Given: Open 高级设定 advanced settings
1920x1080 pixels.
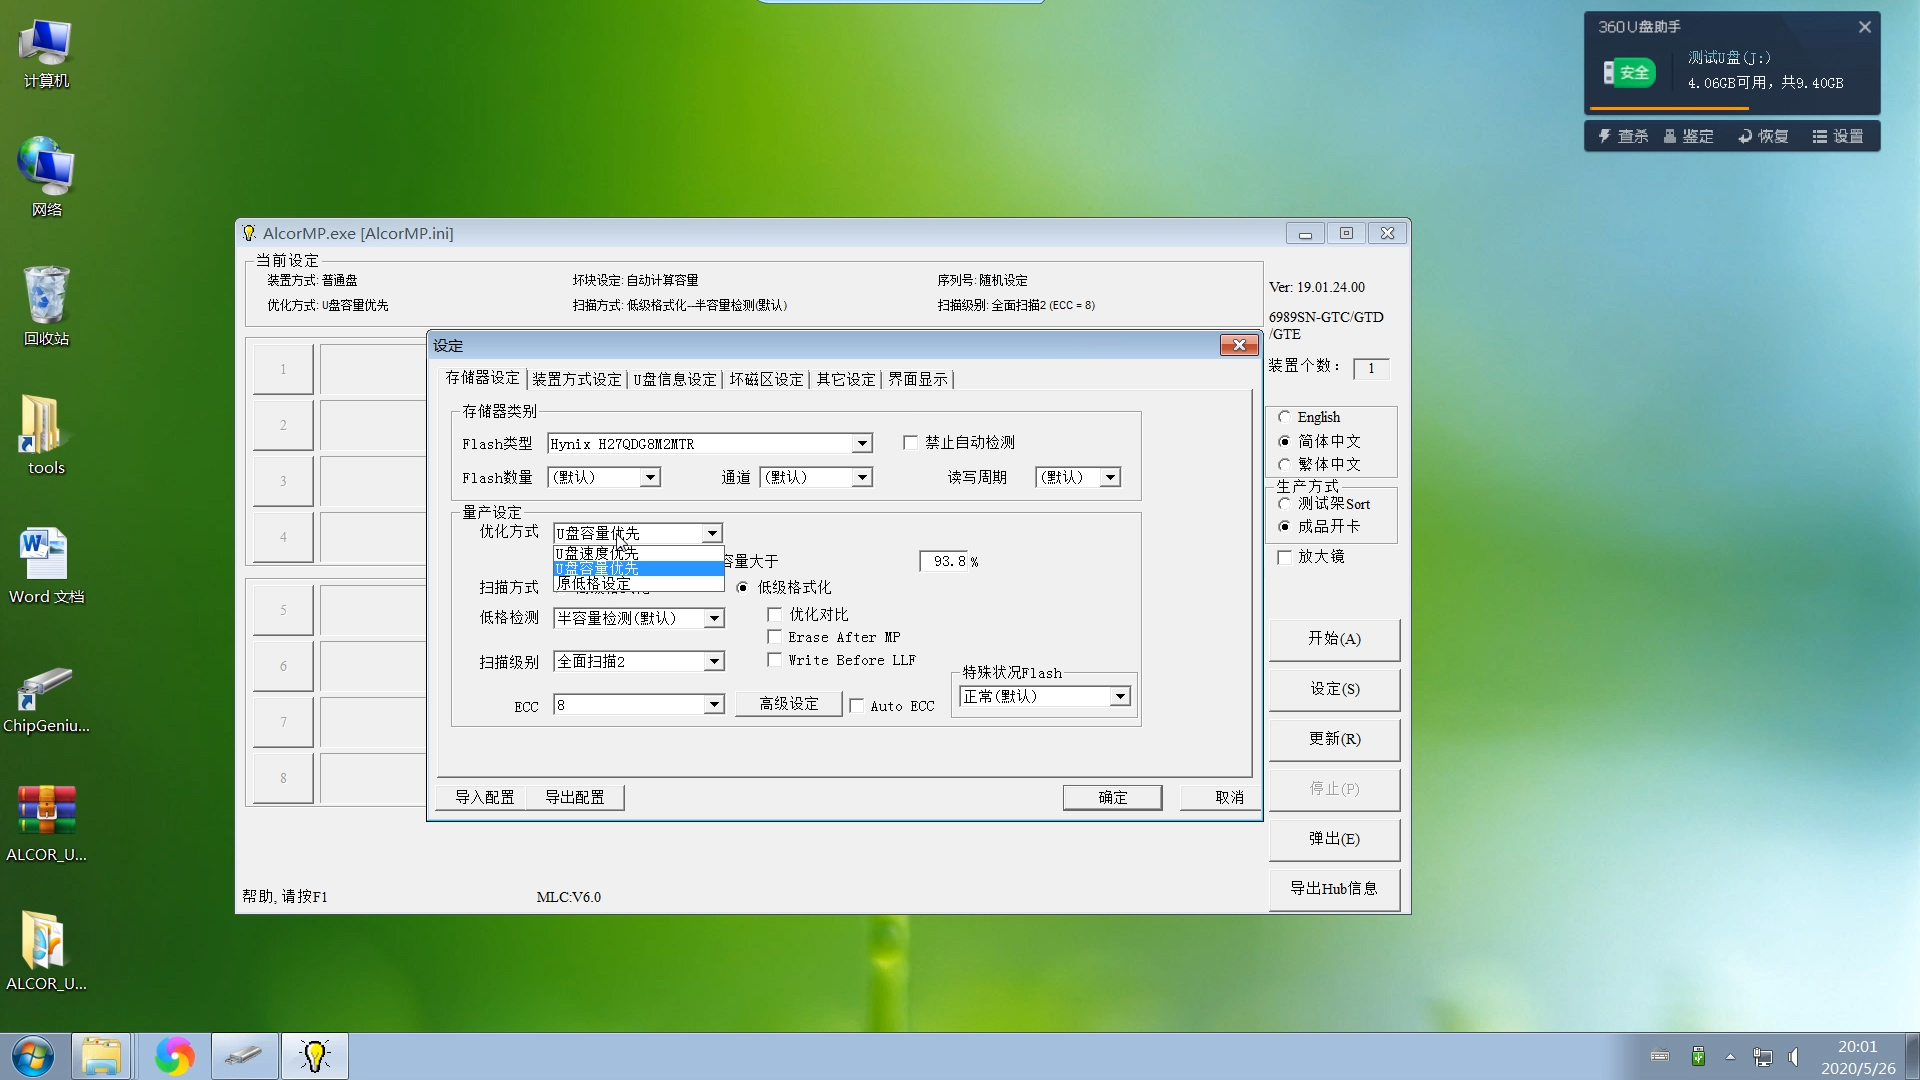Looking at the screenshot, I should [788, 703].
